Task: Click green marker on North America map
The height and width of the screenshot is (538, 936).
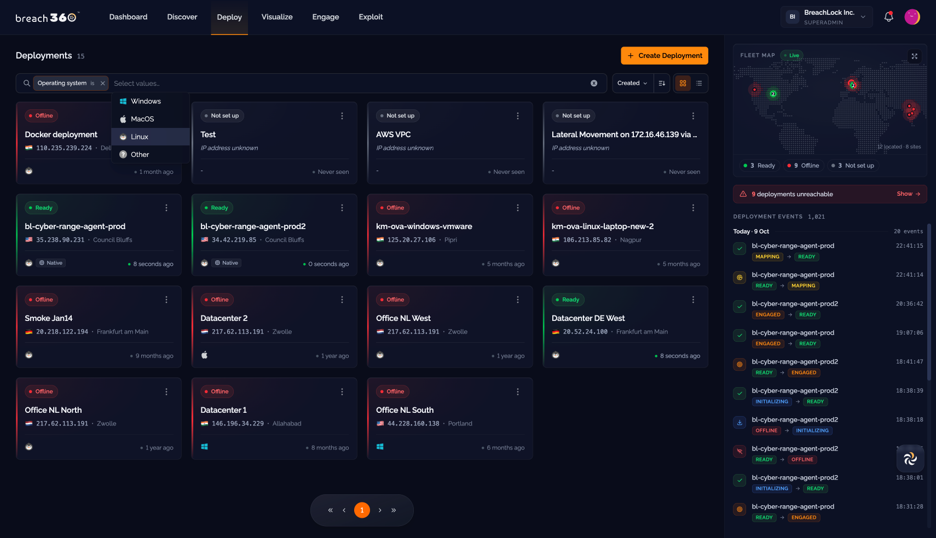Action: coord(773,94)
